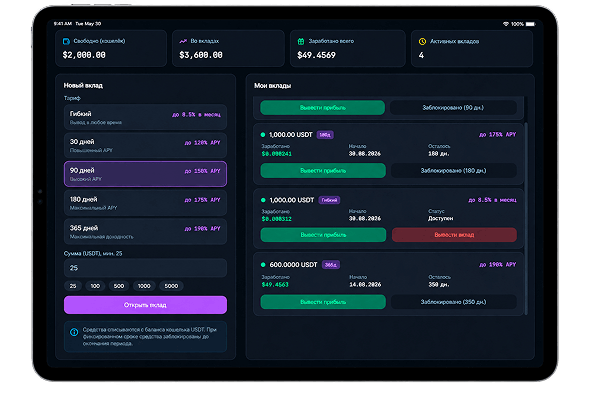Image resolution: width=590 pixels, height=393 pixels.
Task: Choose the 500 quick amount chip
Action: [119, 286]
